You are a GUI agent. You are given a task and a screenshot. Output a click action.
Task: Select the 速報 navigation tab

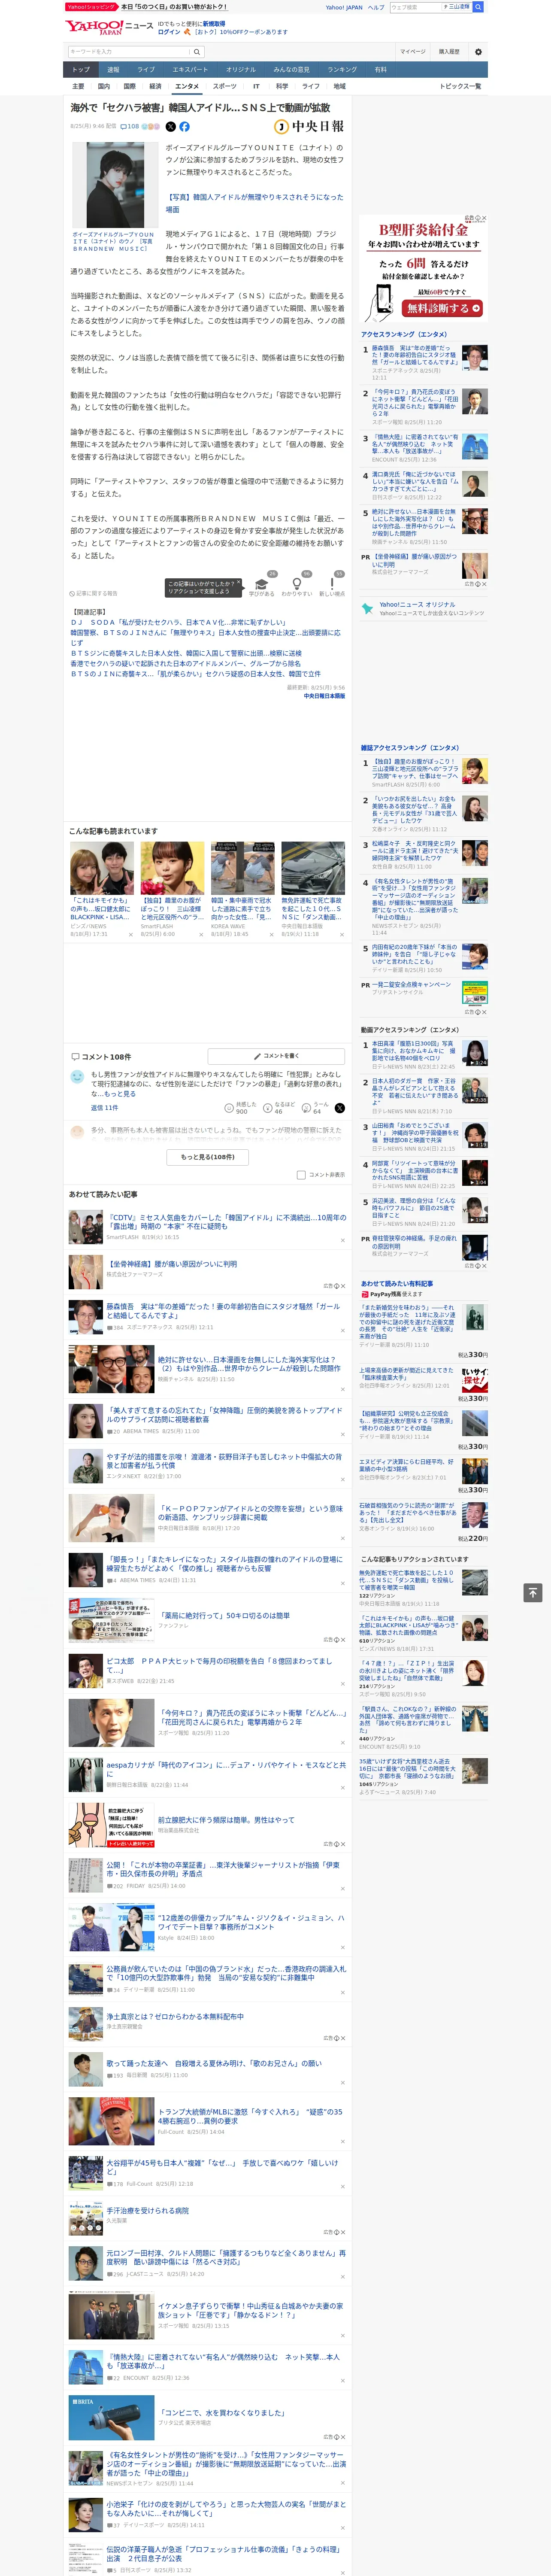tap(113, 70)
